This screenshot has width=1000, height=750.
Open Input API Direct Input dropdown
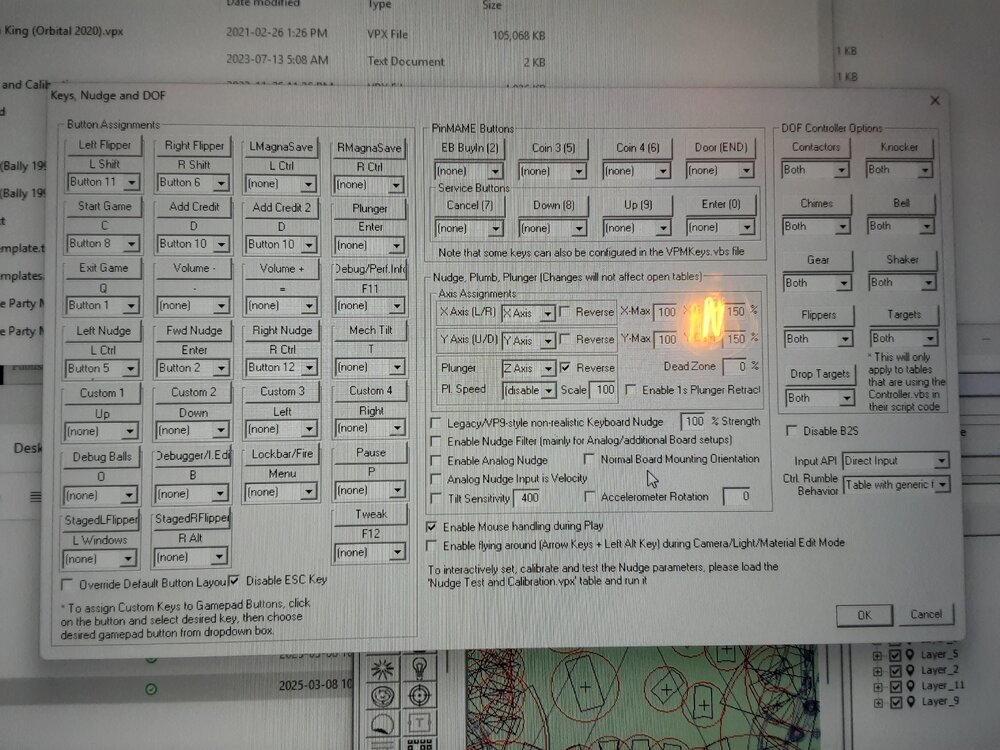(941, 460)
